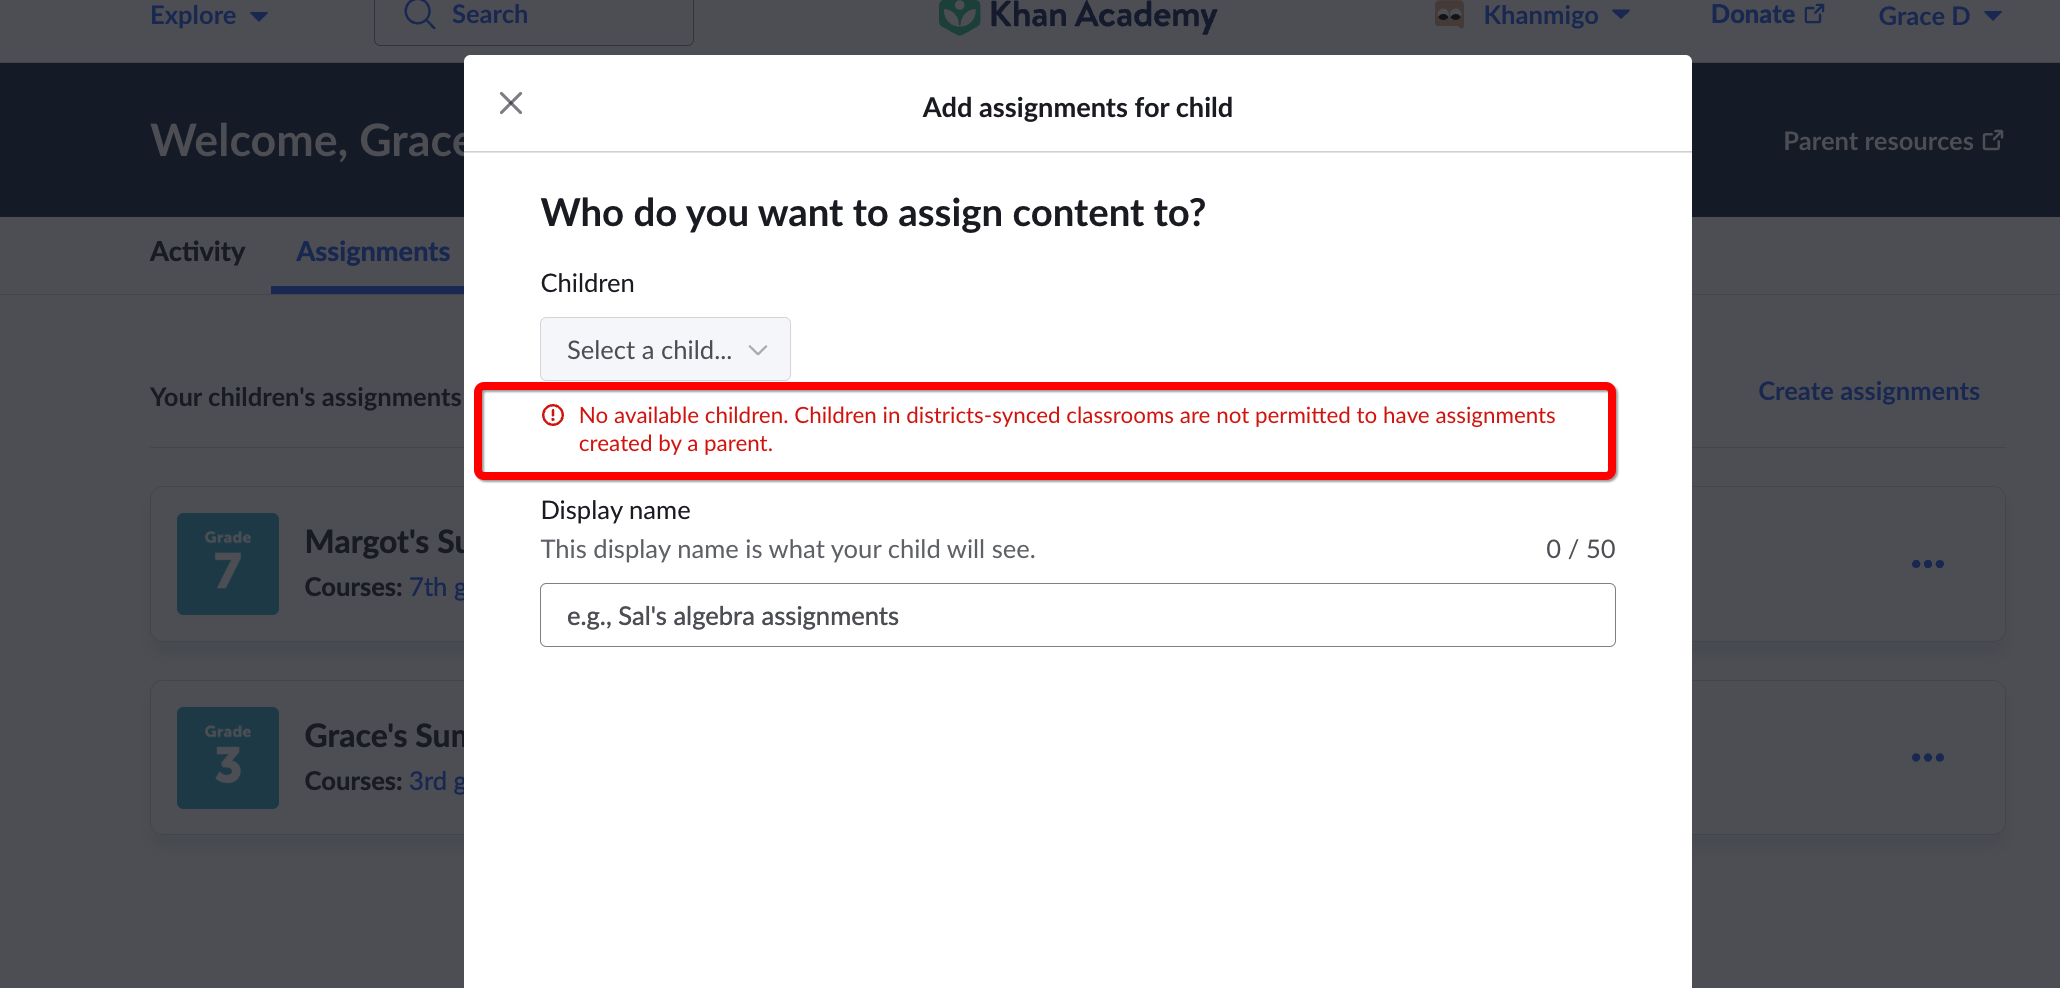Open the Select a child dropdown

click(665, 349)
